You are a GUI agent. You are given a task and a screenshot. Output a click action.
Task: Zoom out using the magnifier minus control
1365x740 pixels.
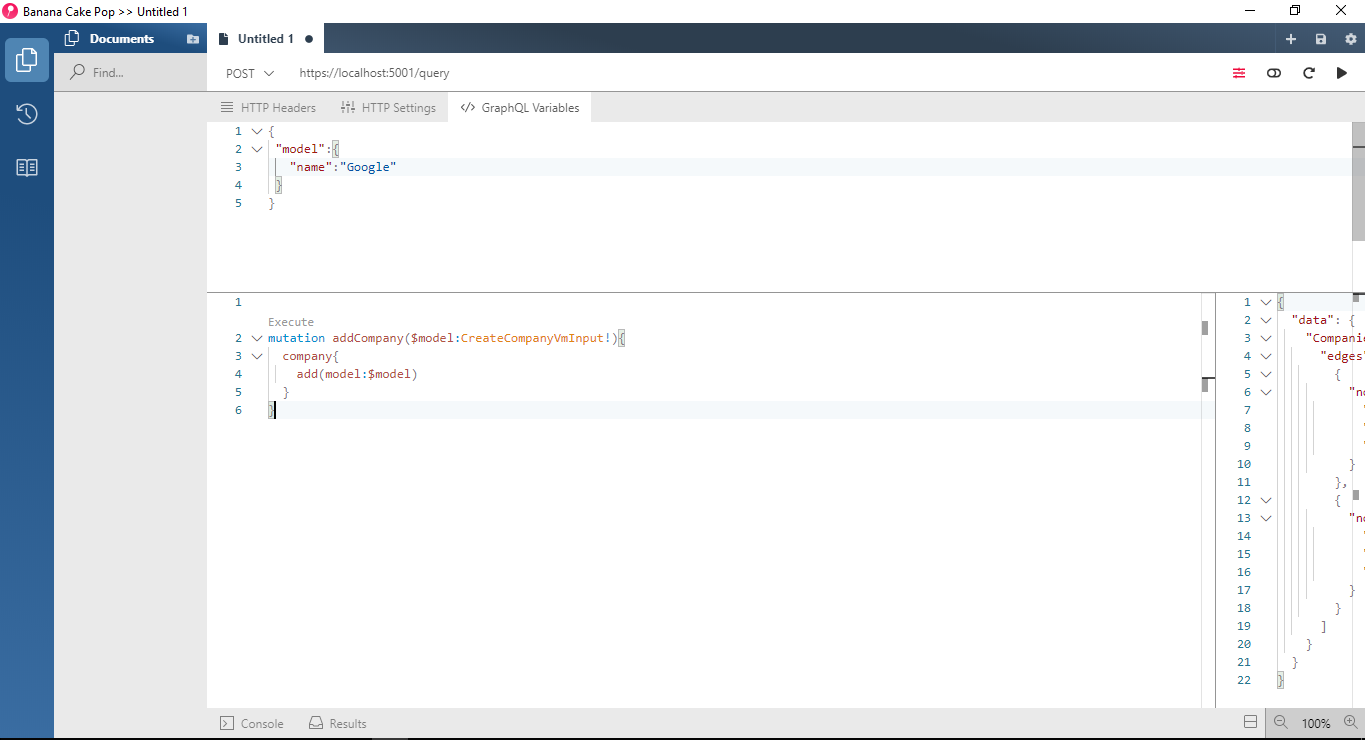point(1280,723)
